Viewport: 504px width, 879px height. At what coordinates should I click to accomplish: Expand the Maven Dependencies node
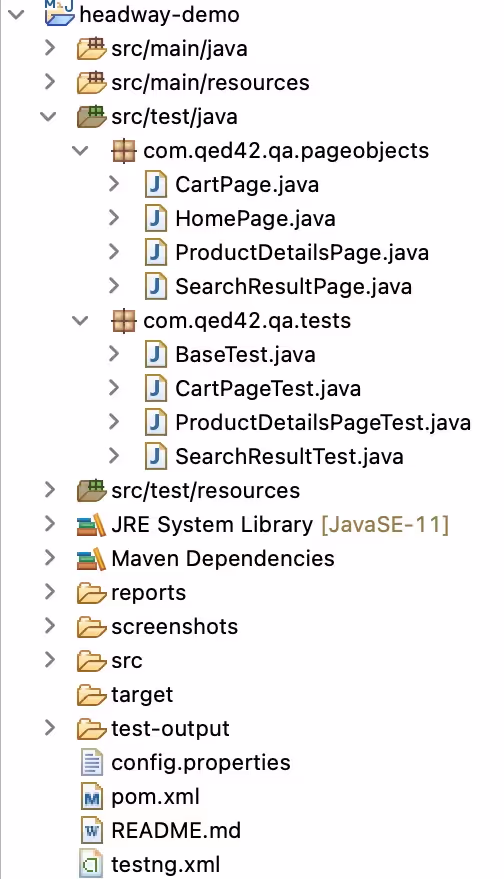[x=50, y=558]
